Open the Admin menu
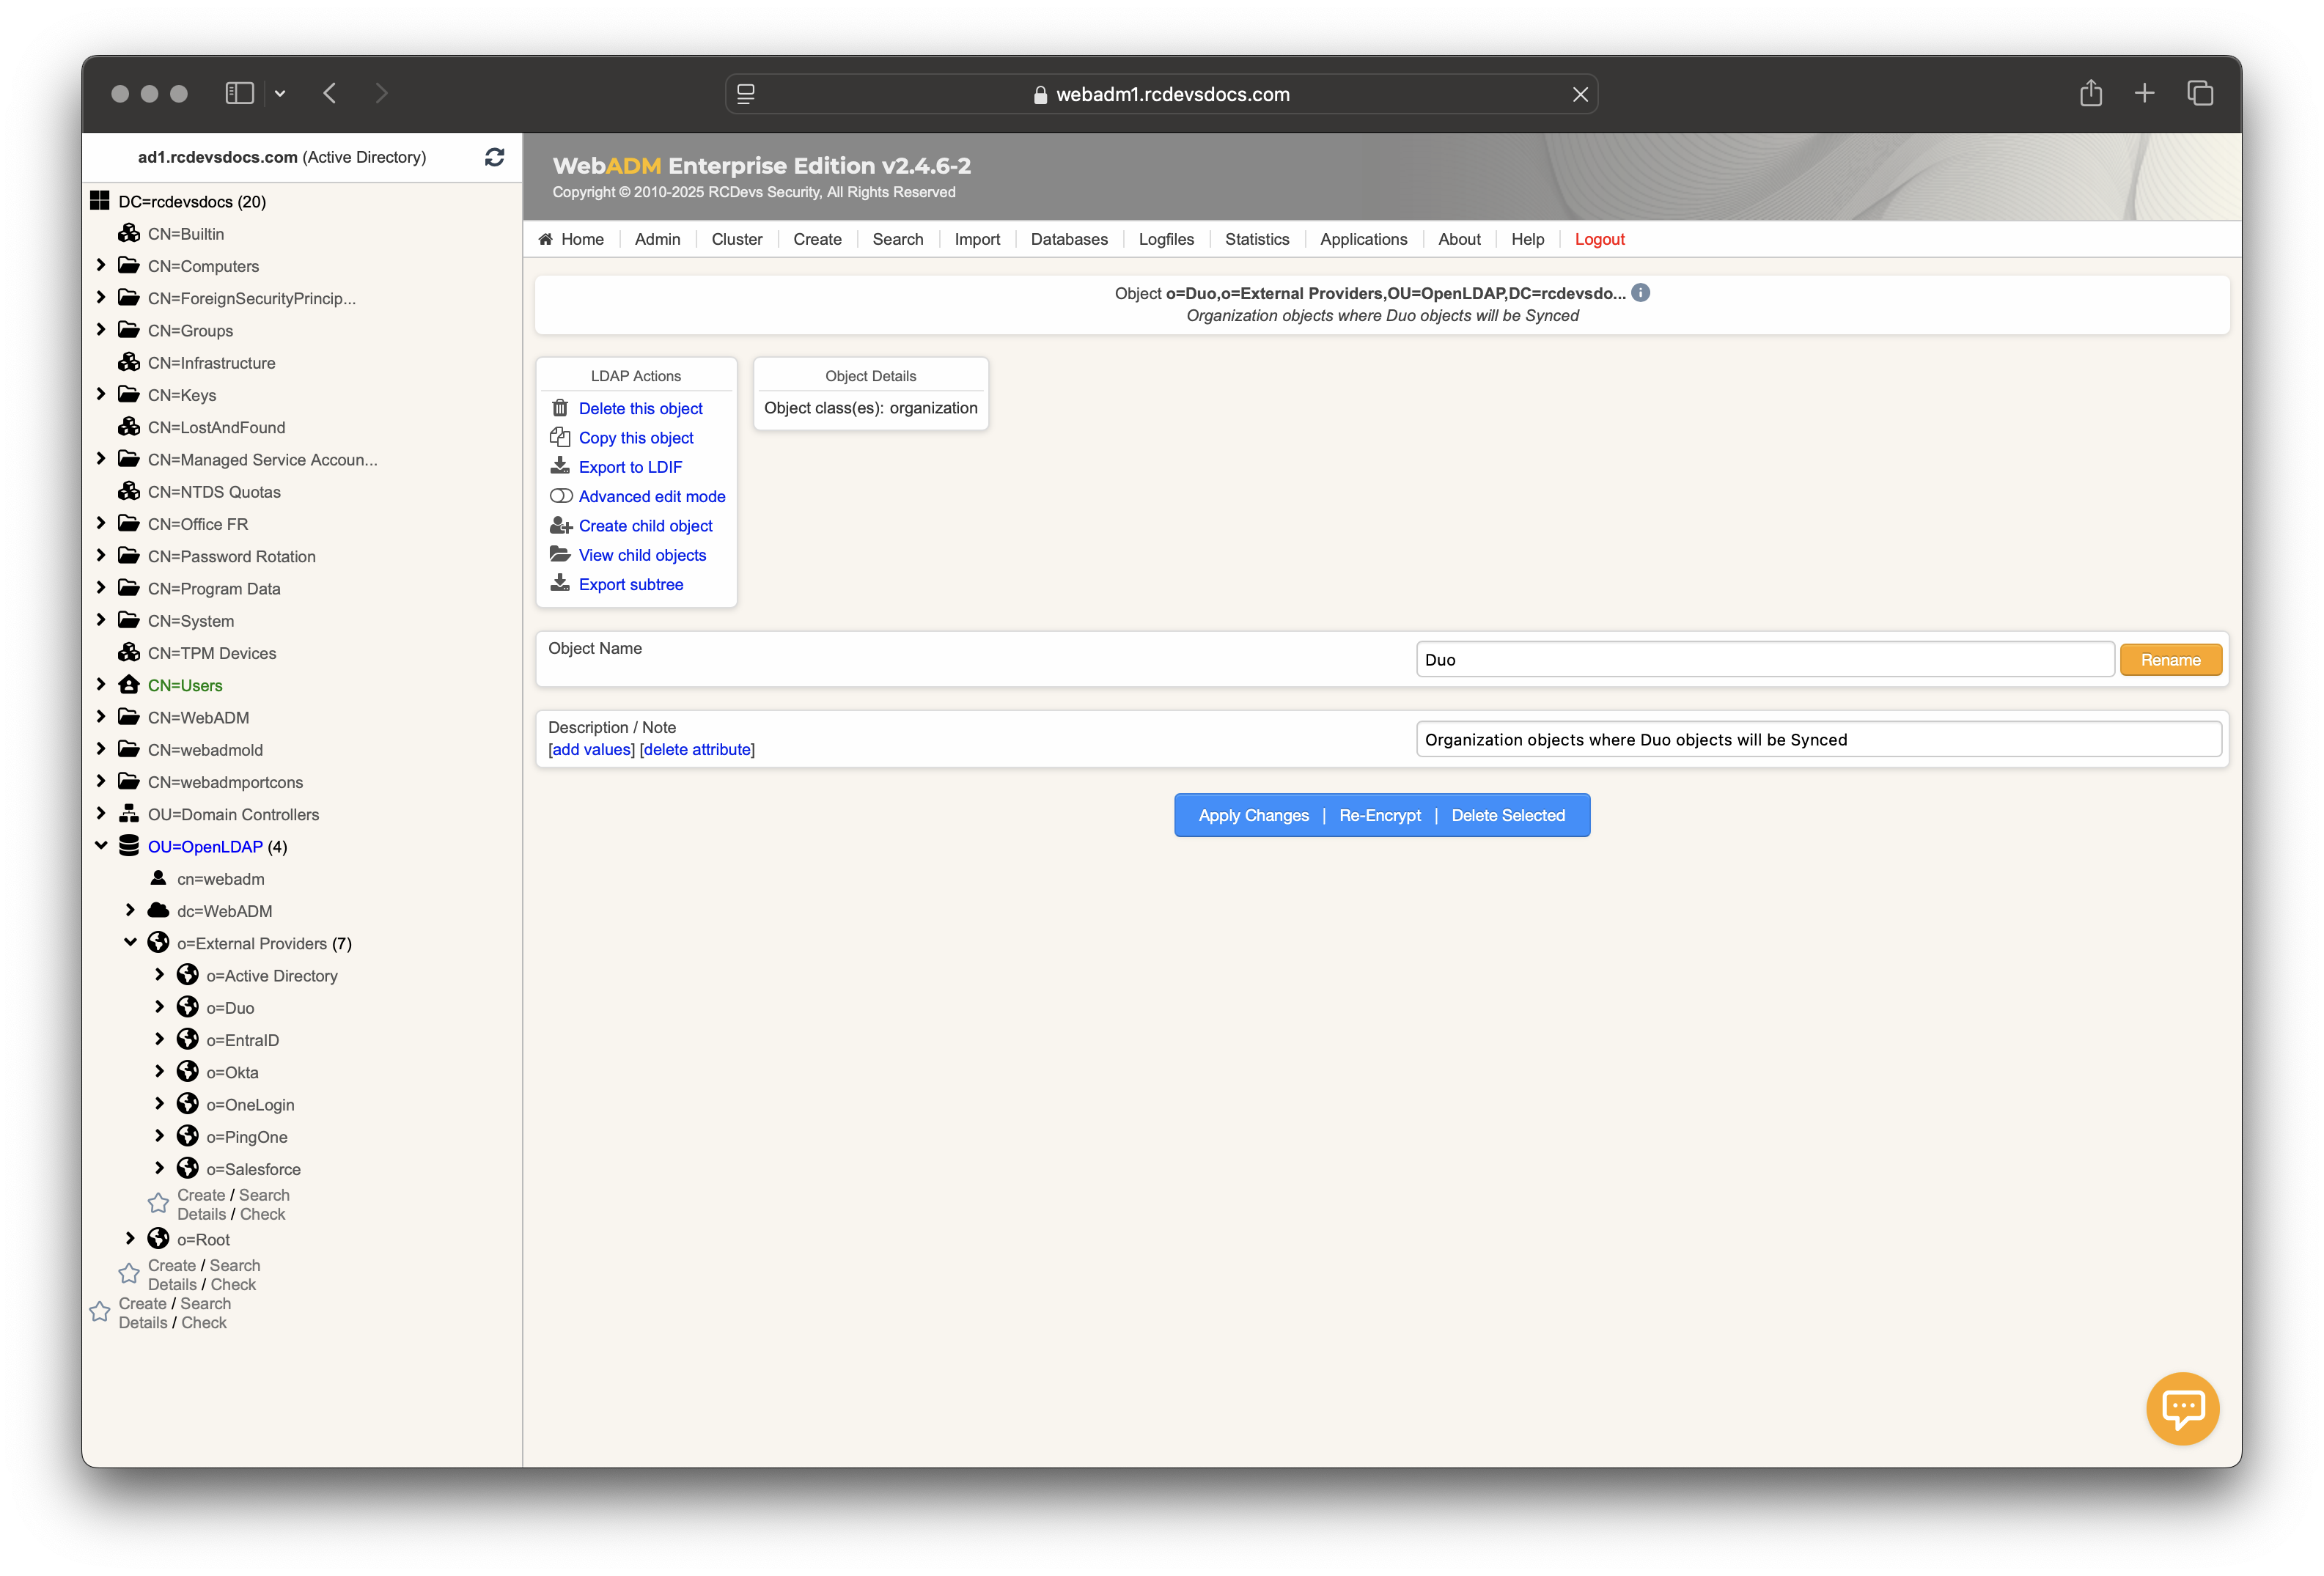The image size is (2324, 1576). click(x=657, y=239)
